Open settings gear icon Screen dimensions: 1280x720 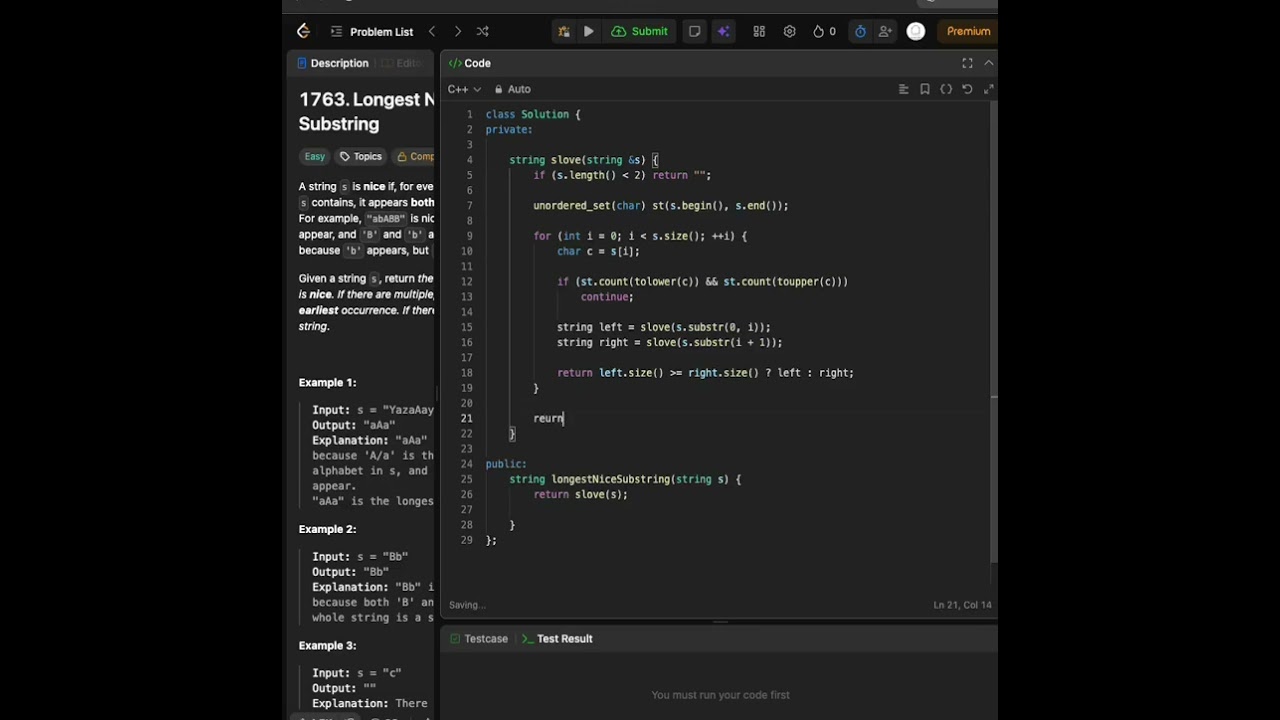tap(790, 31)
